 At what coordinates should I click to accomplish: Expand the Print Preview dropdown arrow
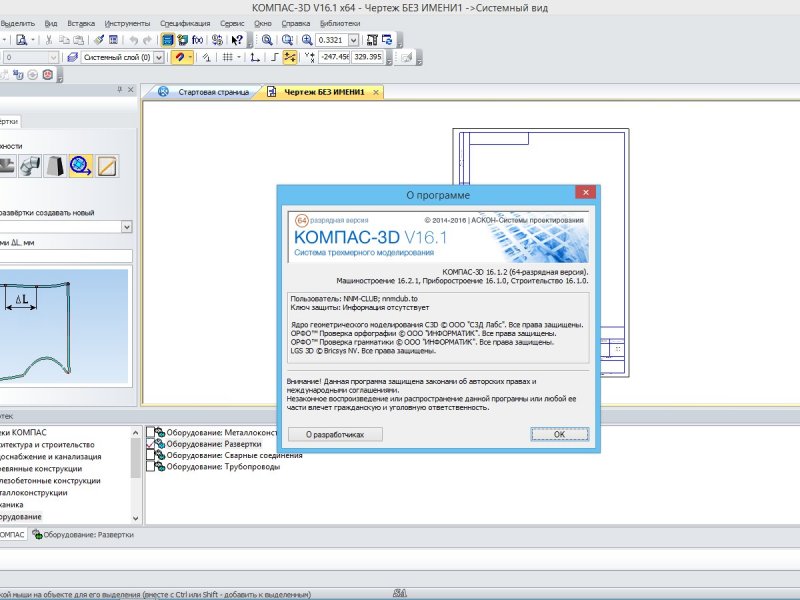point(33,40)
